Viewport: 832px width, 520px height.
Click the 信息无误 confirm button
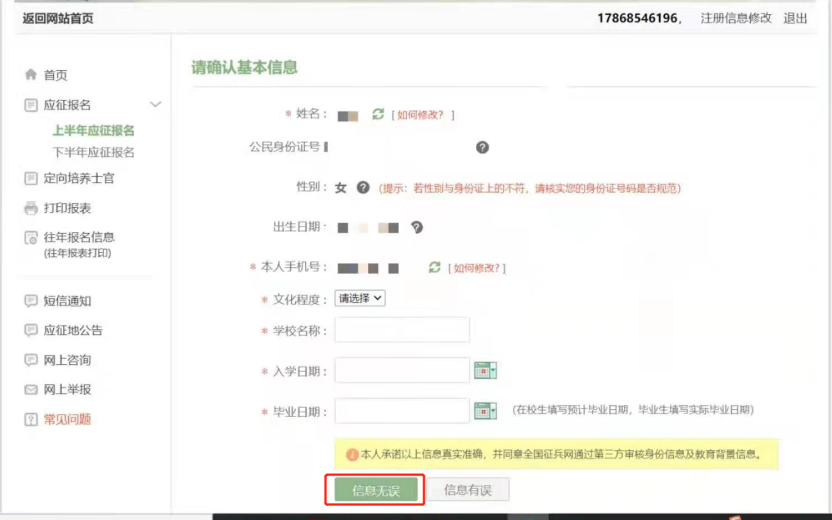(x=375, y=490)
